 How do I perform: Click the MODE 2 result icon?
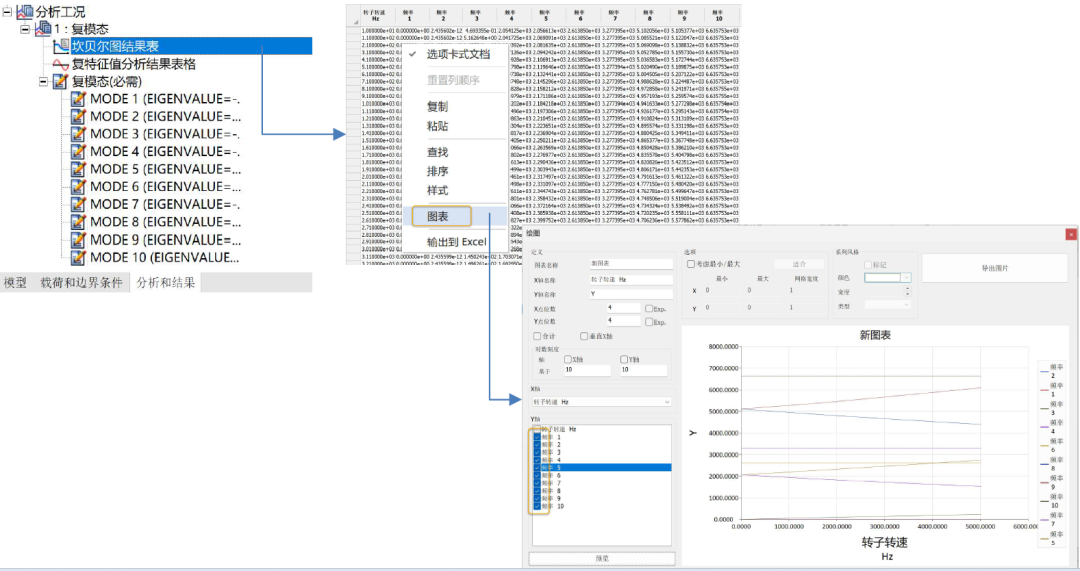(x=79, y=116)
